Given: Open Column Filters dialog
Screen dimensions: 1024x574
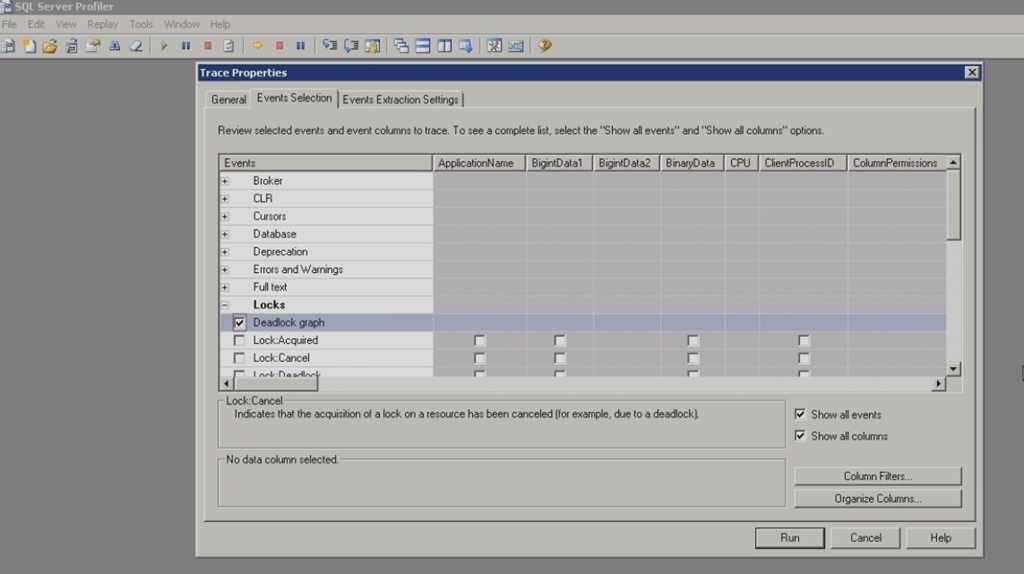Looking at the screenshot, I should (x=878, y=476).
